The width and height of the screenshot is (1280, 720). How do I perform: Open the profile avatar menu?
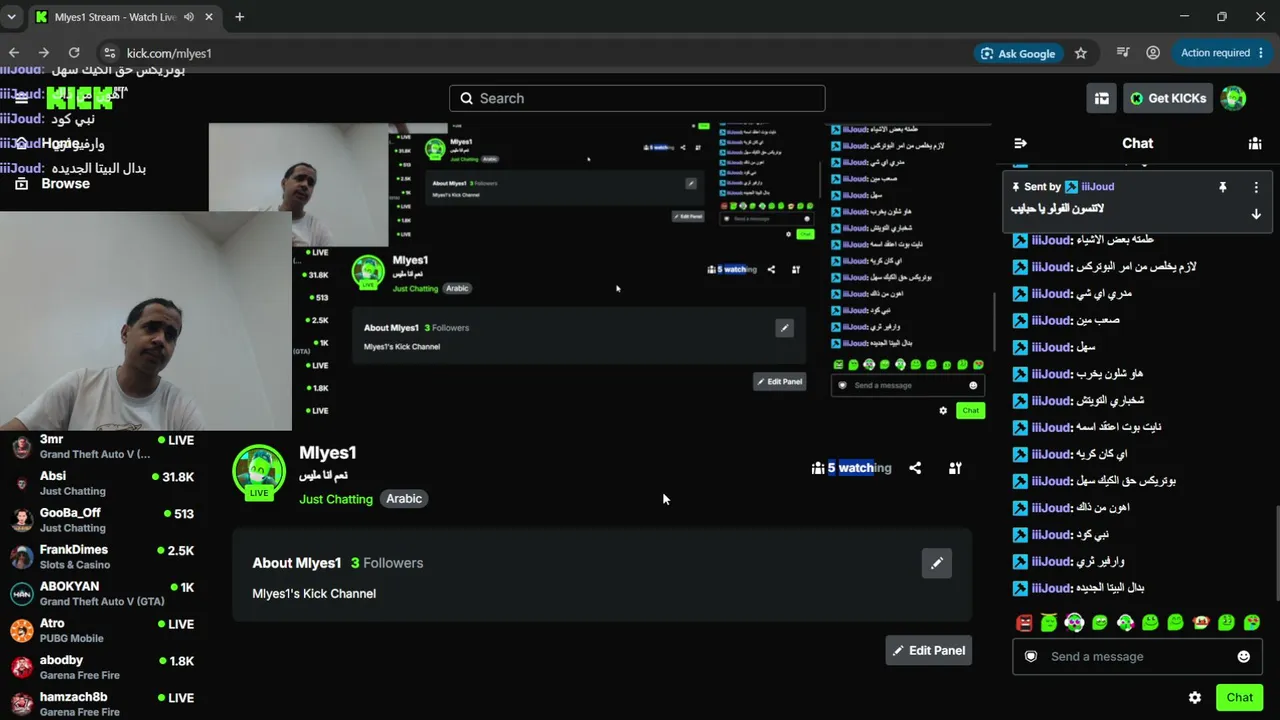click(1234, 98)
